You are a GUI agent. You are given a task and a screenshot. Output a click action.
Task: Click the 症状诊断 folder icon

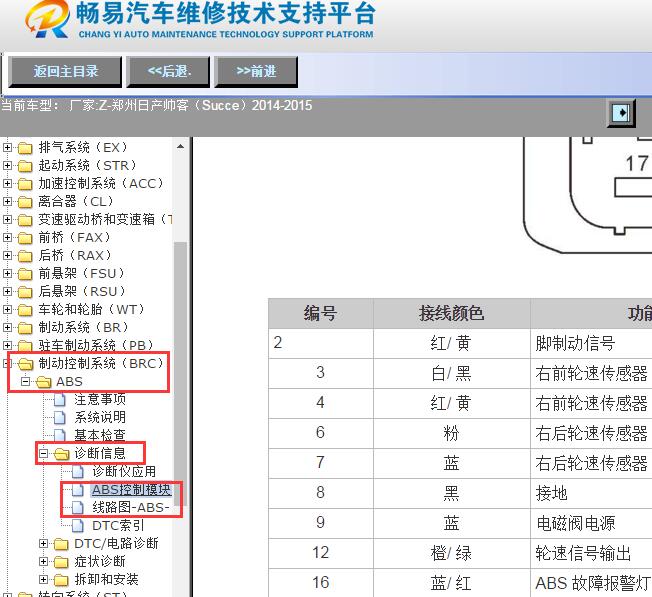pyautogui.click(x=61, y=562)
